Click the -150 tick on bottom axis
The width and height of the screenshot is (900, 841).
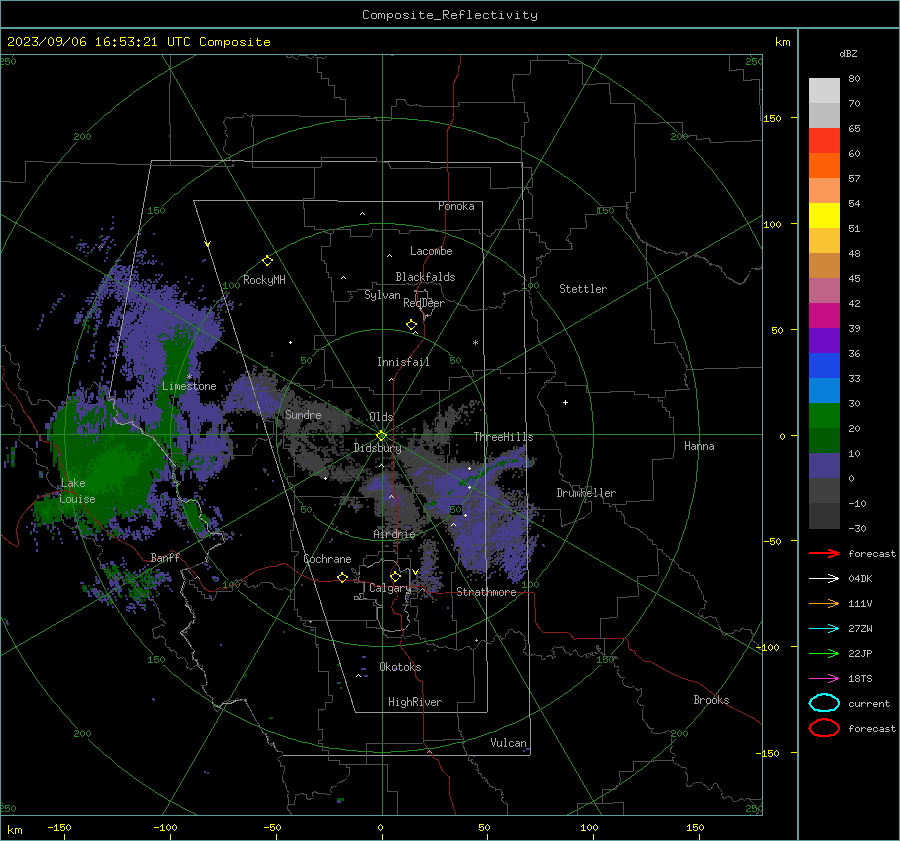click(x=59, y=827)
